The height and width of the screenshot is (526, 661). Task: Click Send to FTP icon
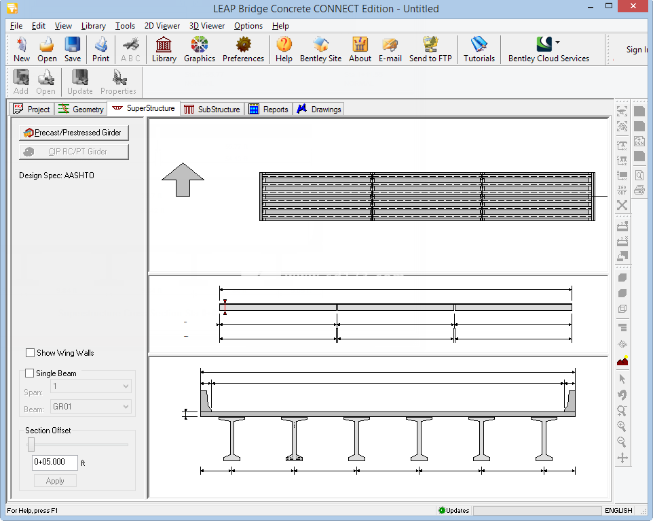(x=430, y=49)
